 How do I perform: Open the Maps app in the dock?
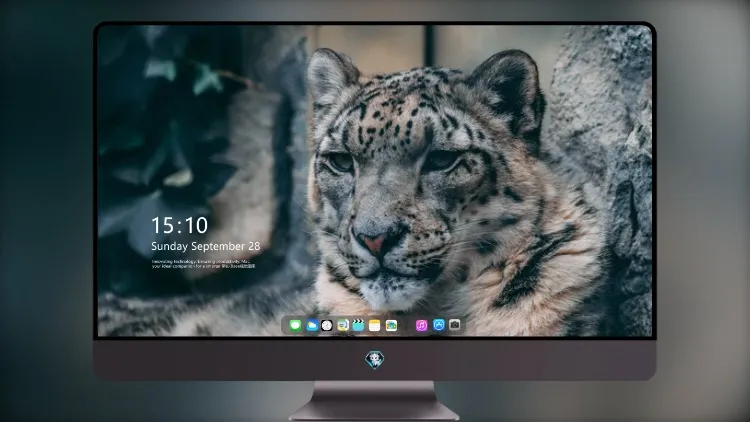point(342,326)
